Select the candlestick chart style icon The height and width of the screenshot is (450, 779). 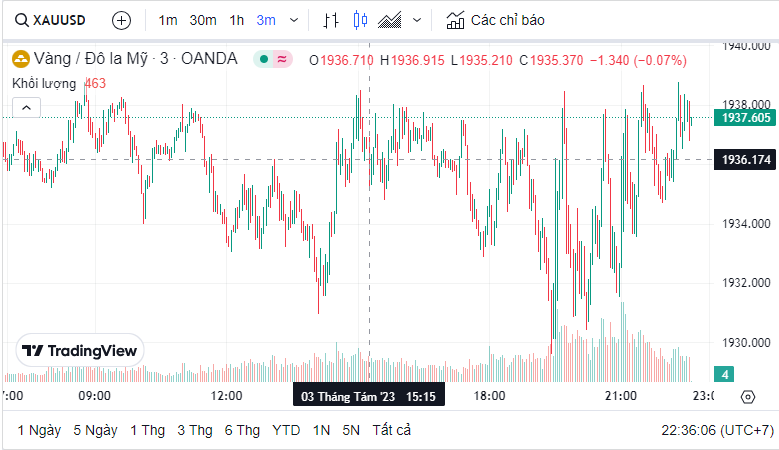(361, 20)
